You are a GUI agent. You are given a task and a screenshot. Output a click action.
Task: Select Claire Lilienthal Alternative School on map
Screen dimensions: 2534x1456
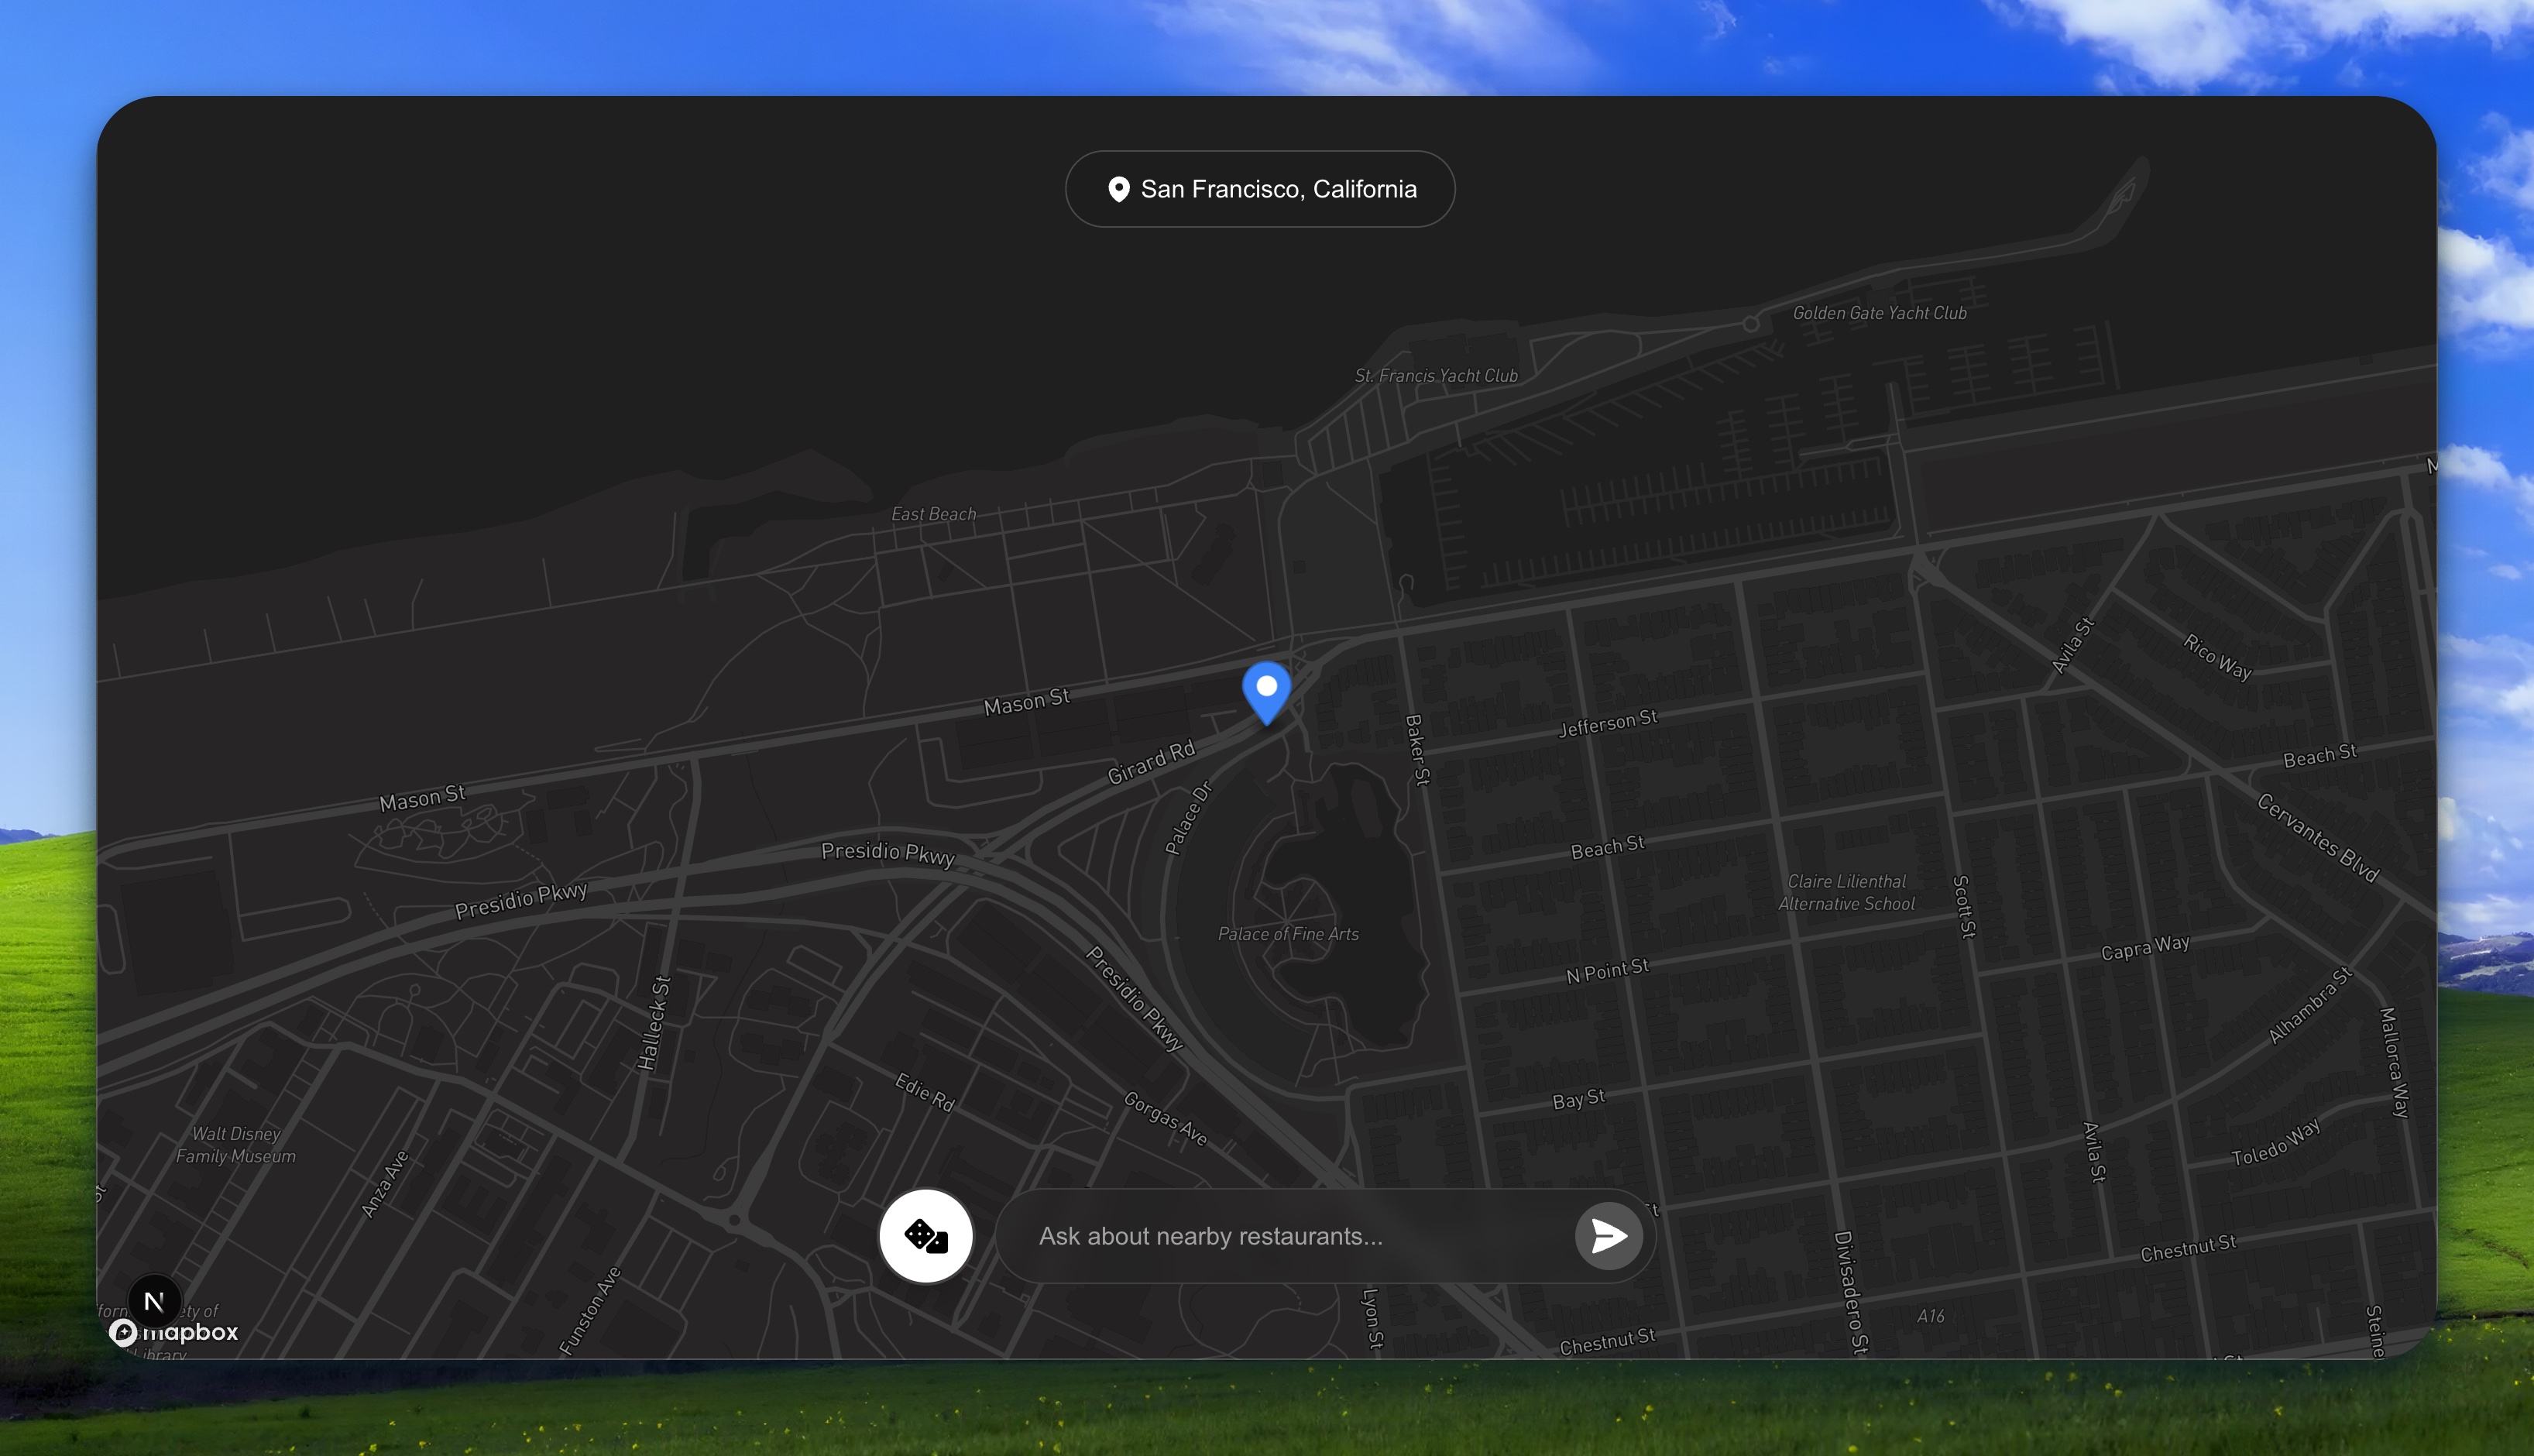coord(1846,892)
